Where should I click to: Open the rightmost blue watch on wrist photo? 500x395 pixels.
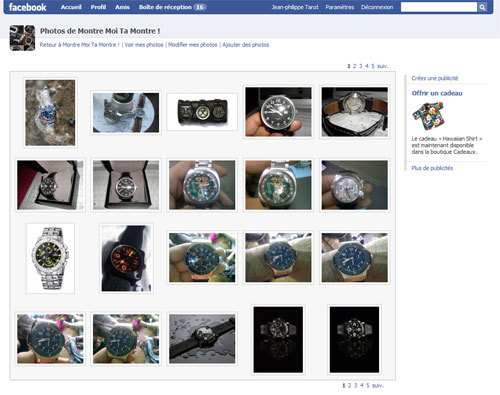[x=355, y=258]
